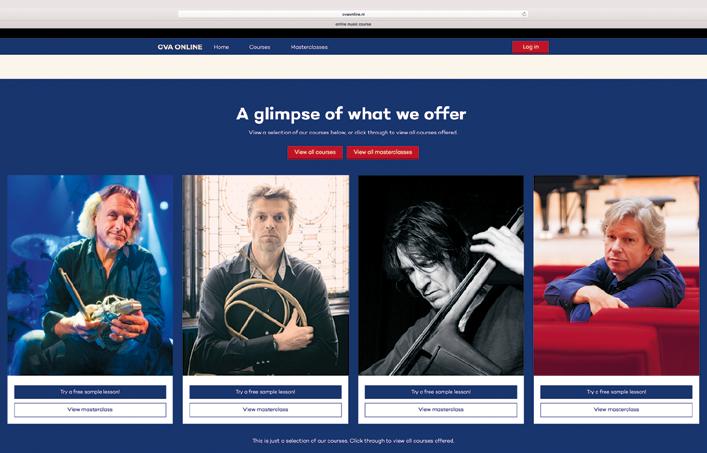Try a free sample lesson on the first card
The width and height of the screenshot is (707, 453).
point(90,392)
